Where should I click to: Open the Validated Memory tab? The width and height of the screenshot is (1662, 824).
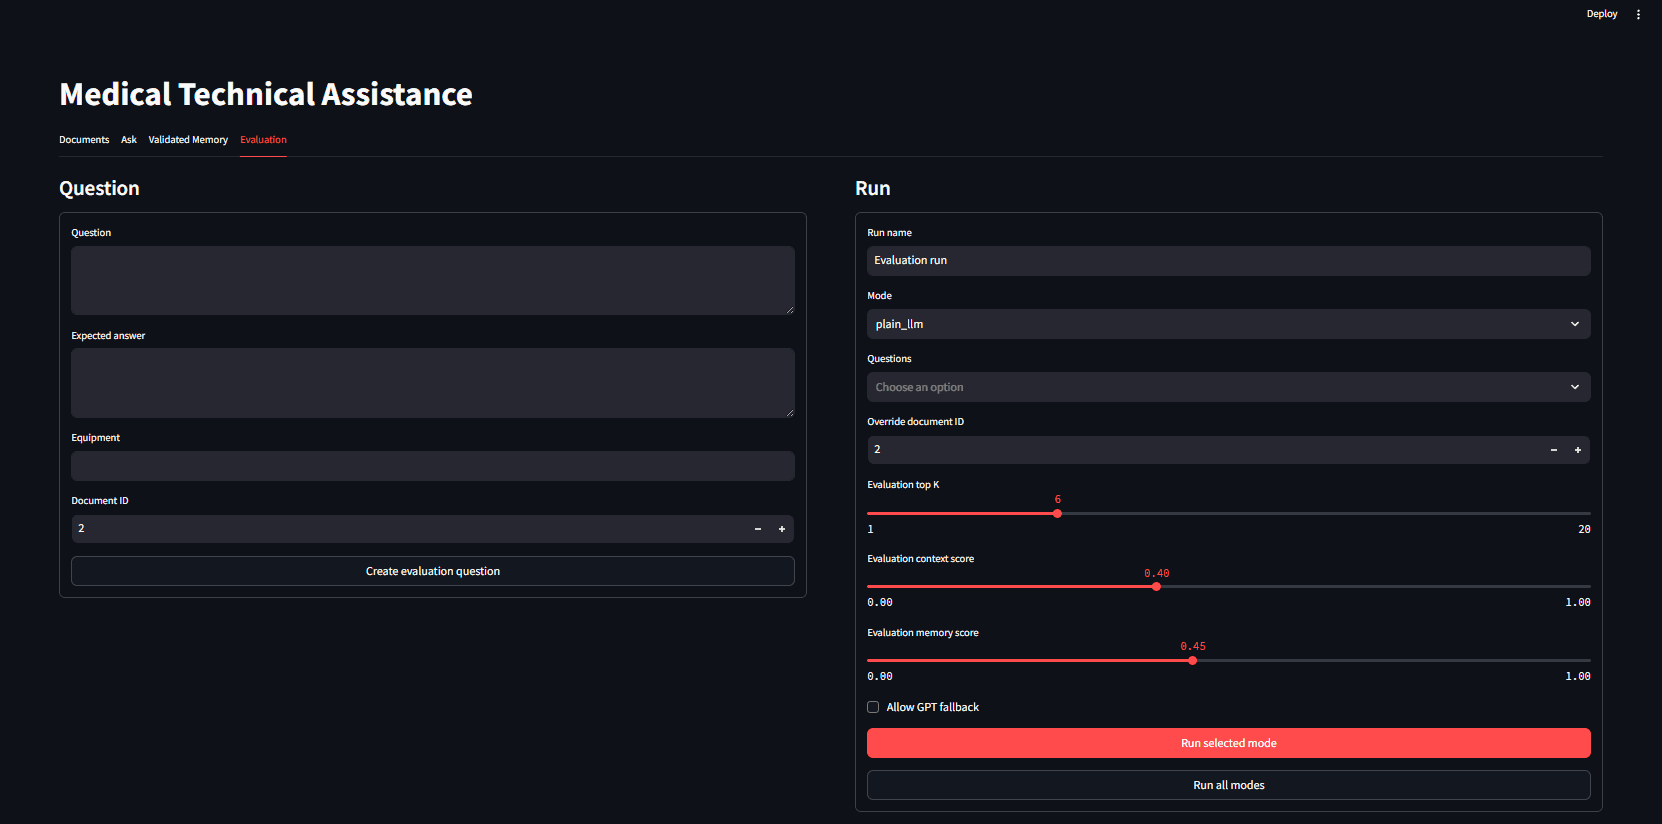188,140
